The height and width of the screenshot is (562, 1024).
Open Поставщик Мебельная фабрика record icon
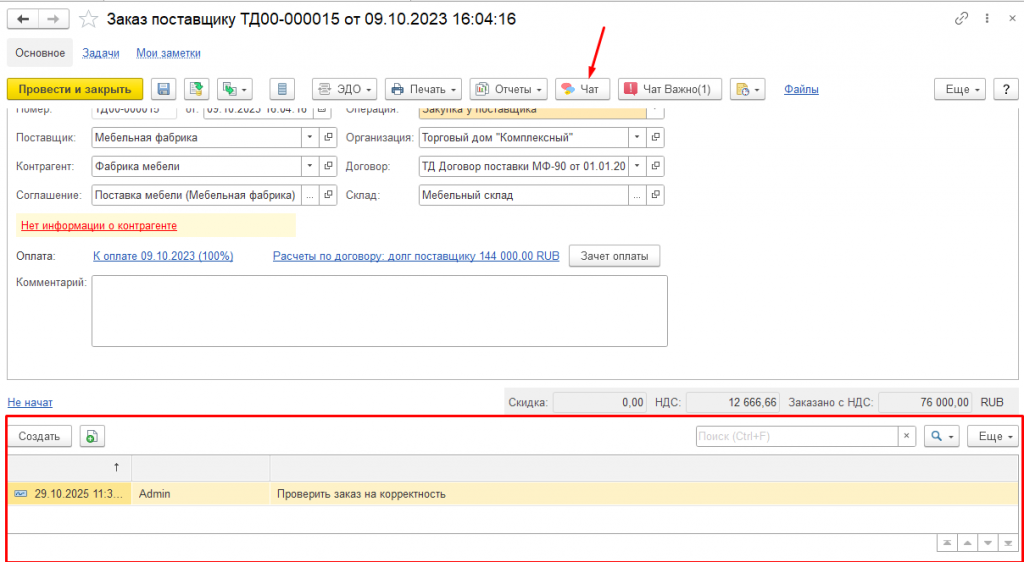click(328, 138)
